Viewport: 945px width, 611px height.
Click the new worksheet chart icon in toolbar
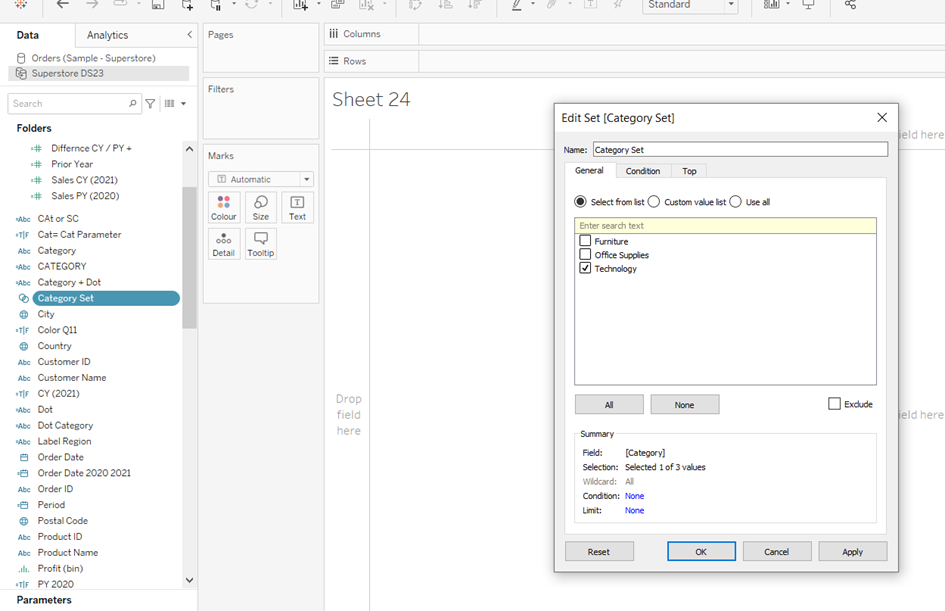(300, 5)
